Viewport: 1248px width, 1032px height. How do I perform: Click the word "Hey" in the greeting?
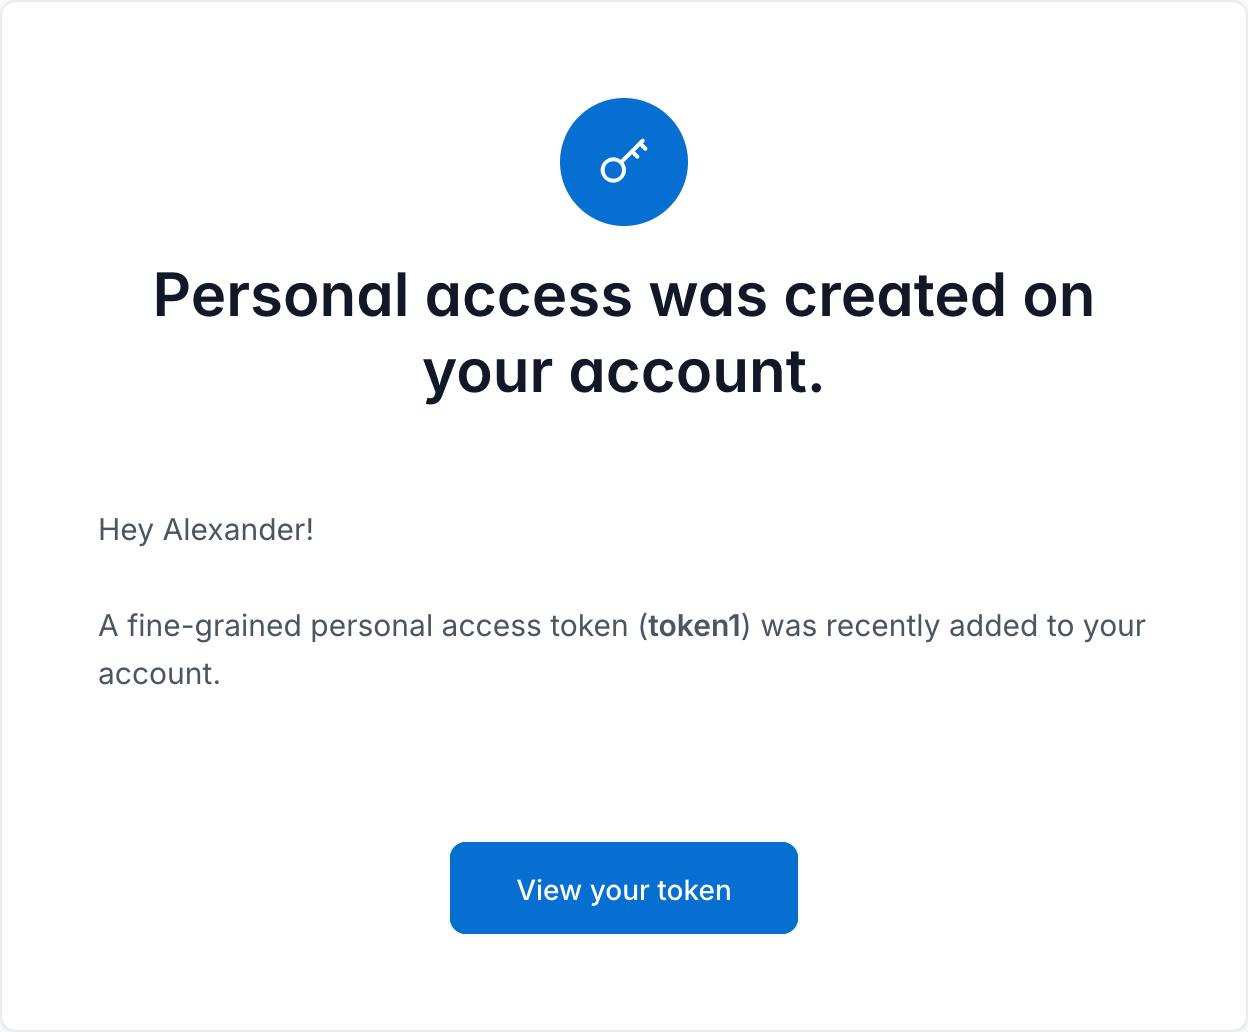point(125,530)
